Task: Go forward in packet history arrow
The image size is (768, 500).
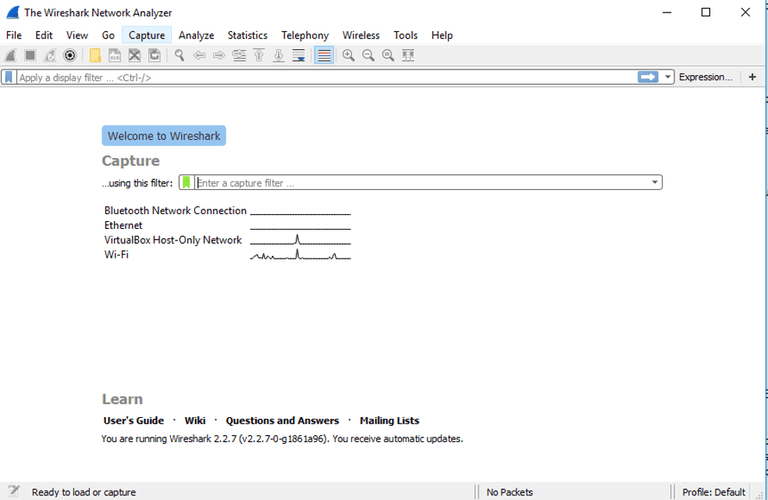Action: [x=219, y=55]
